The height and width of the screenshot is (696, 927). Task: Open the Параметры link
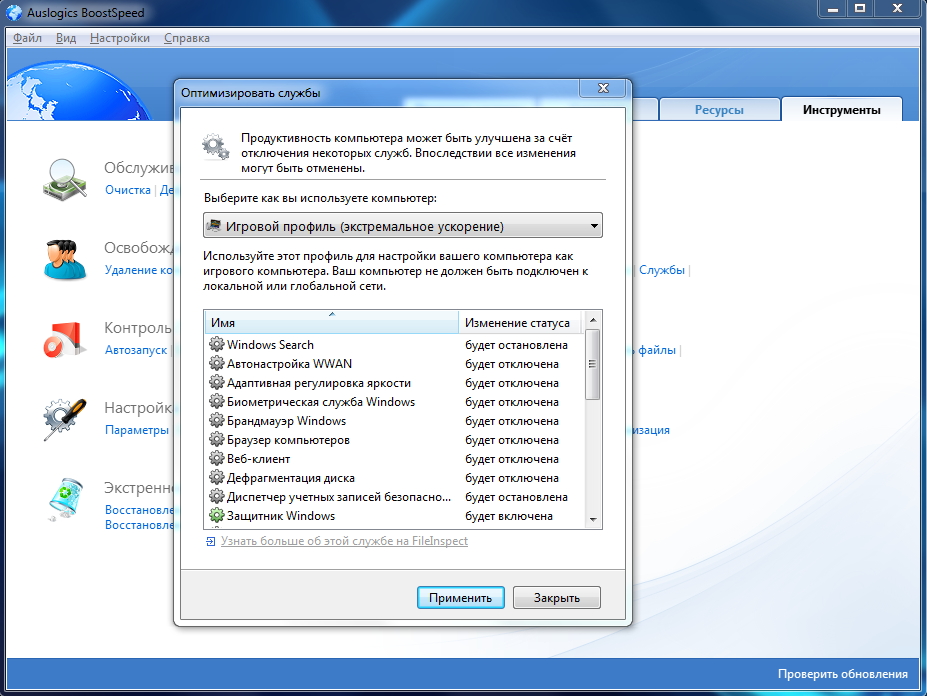click(137, 430)
